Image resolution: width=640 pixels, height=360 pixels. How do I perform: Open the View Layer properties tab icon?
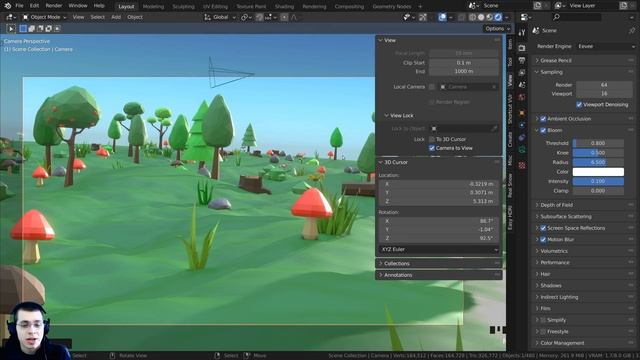coord(522,73)
